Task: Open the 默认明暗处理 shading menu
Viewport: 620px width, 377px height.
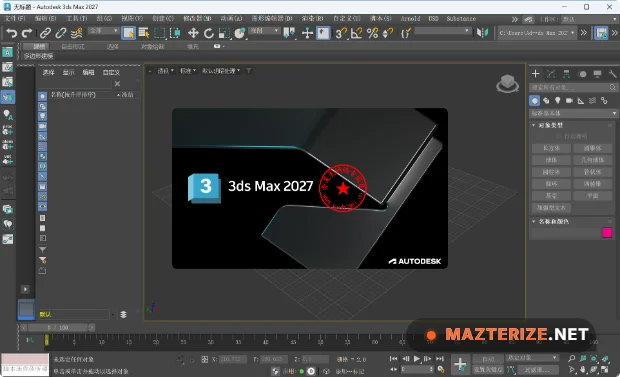Action: (x=221, y=71)
